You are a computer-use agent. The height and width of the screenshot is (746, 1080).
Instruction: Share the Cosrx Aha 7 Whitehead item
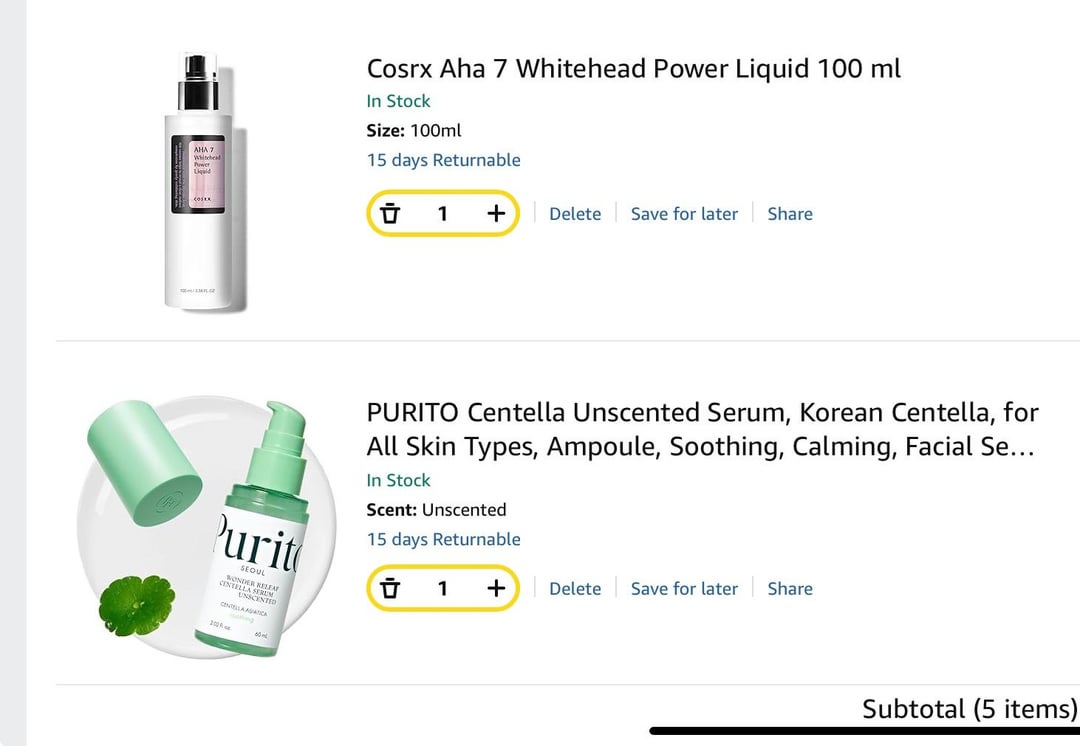pos(790,214)
